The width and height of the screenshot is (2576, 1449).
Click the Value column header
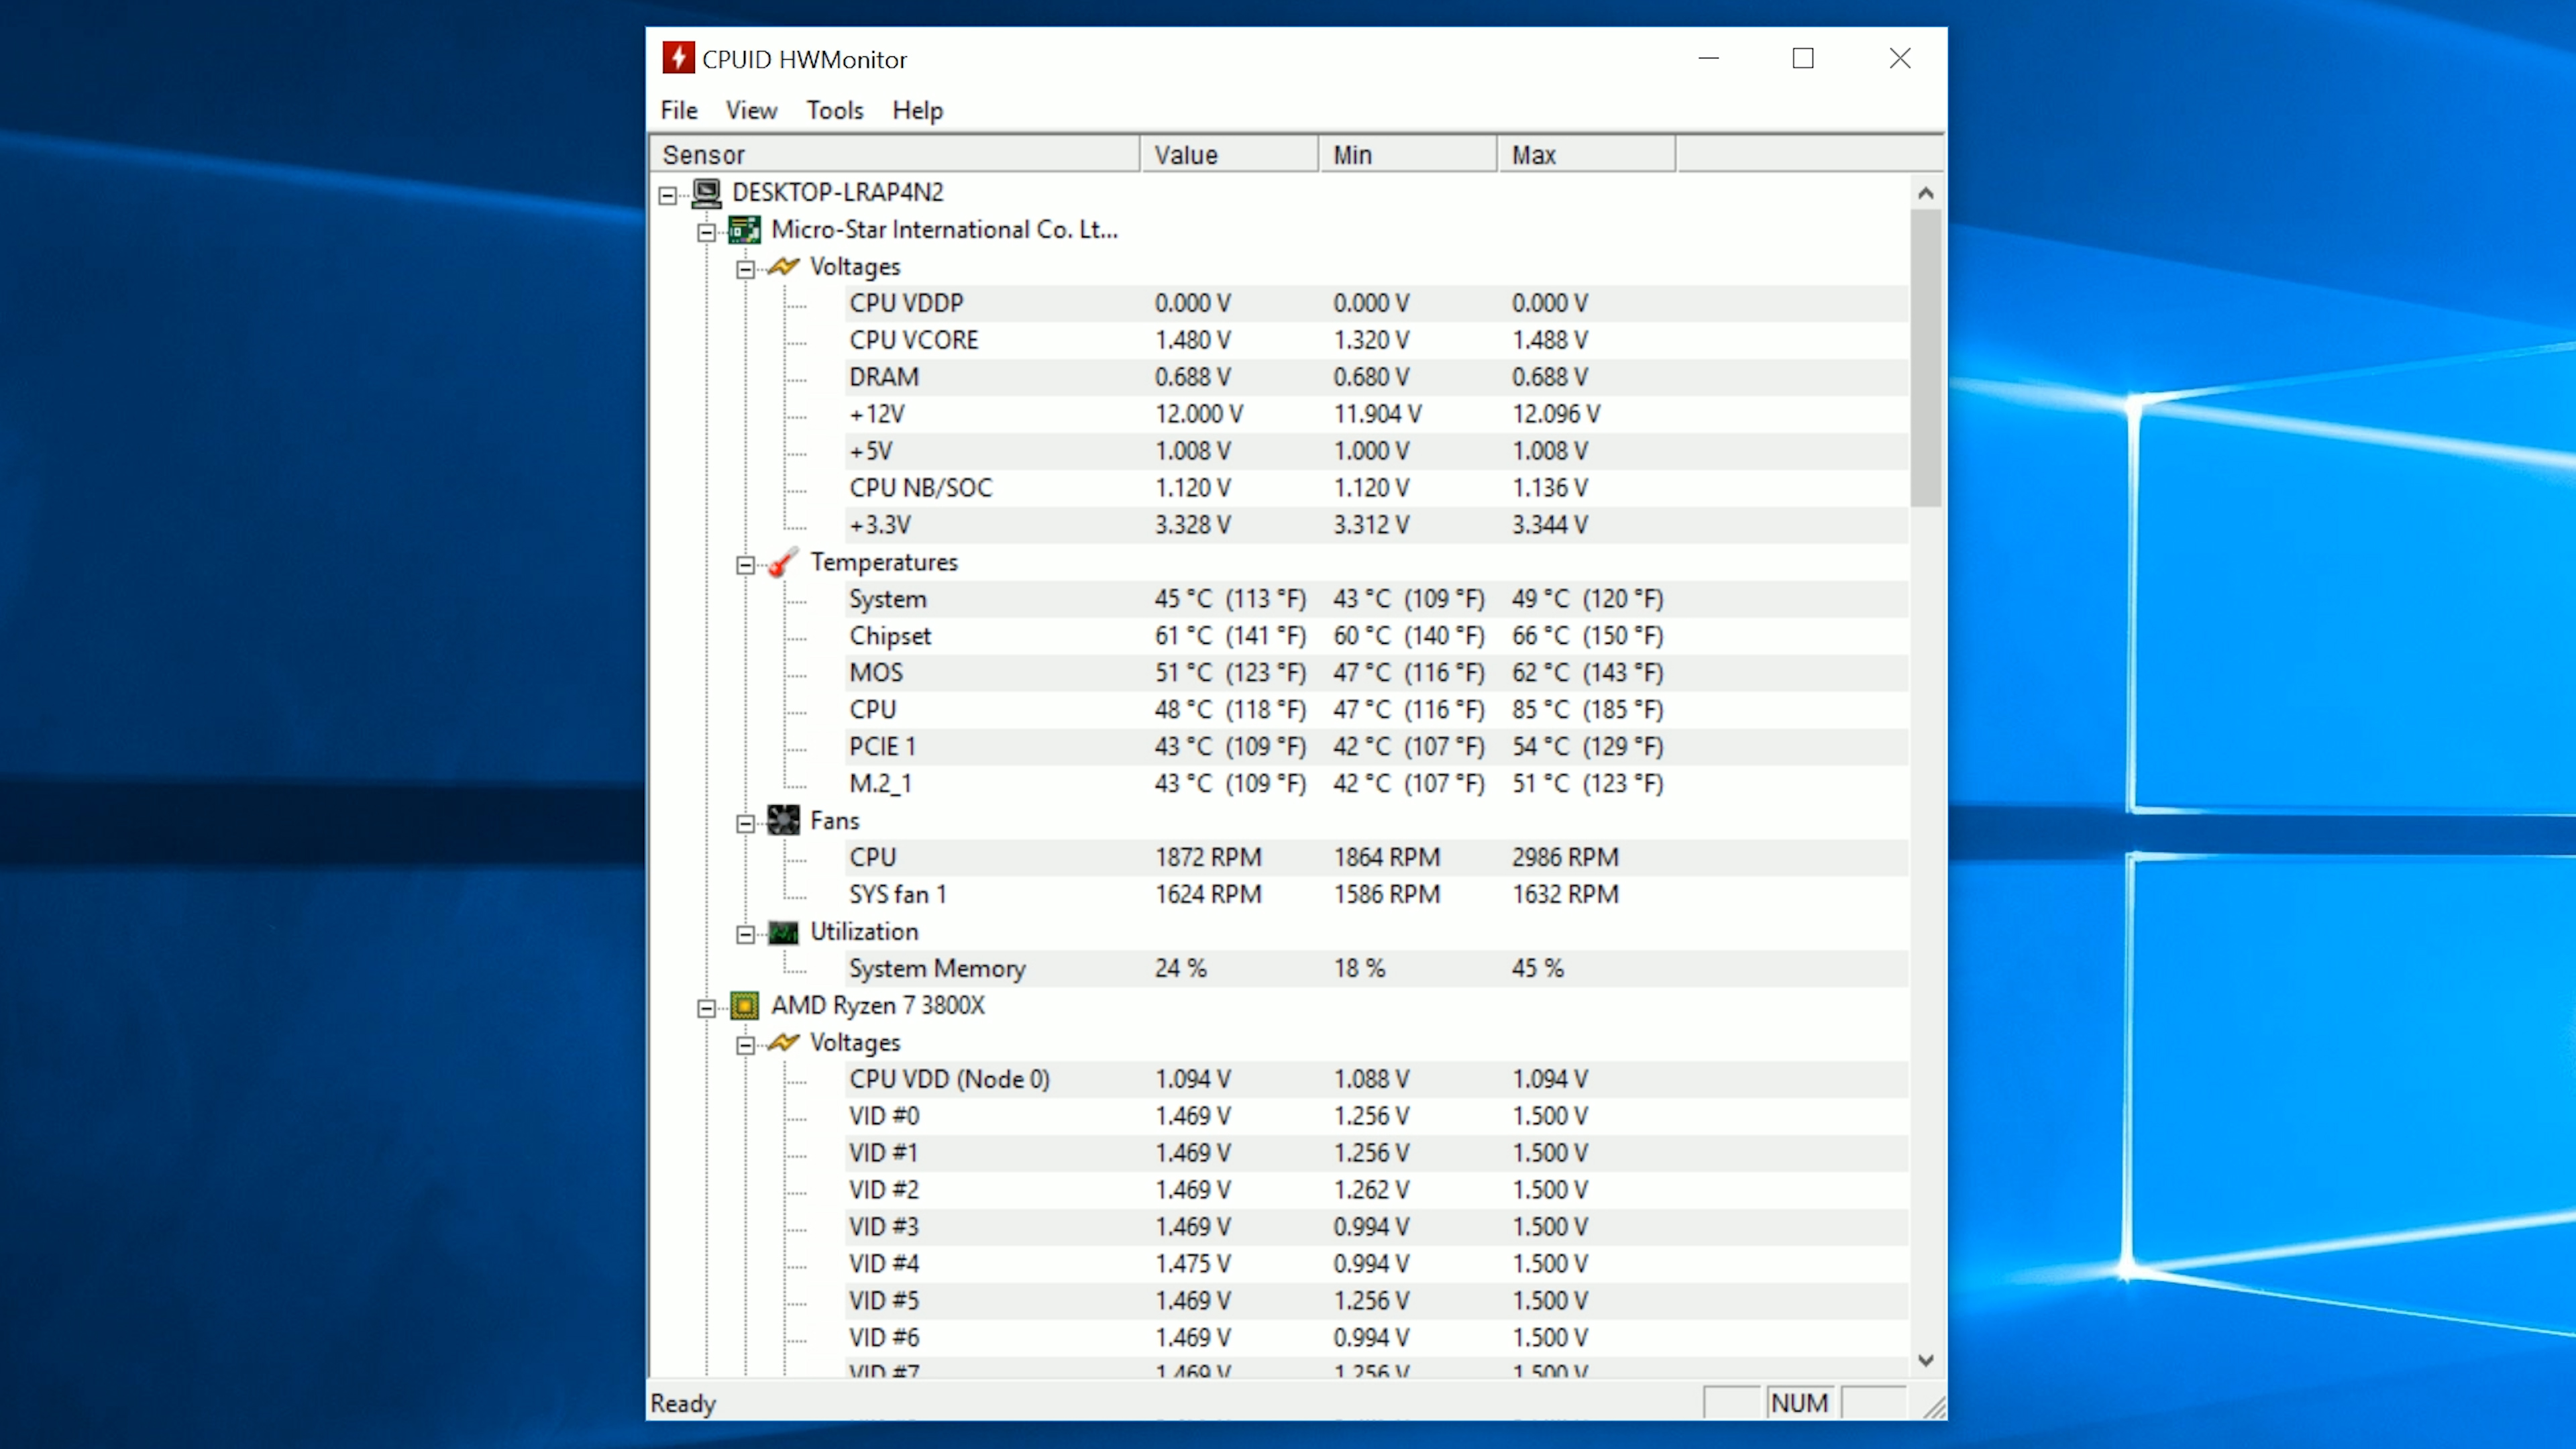pyautogui.click(x=1230, y=155)
